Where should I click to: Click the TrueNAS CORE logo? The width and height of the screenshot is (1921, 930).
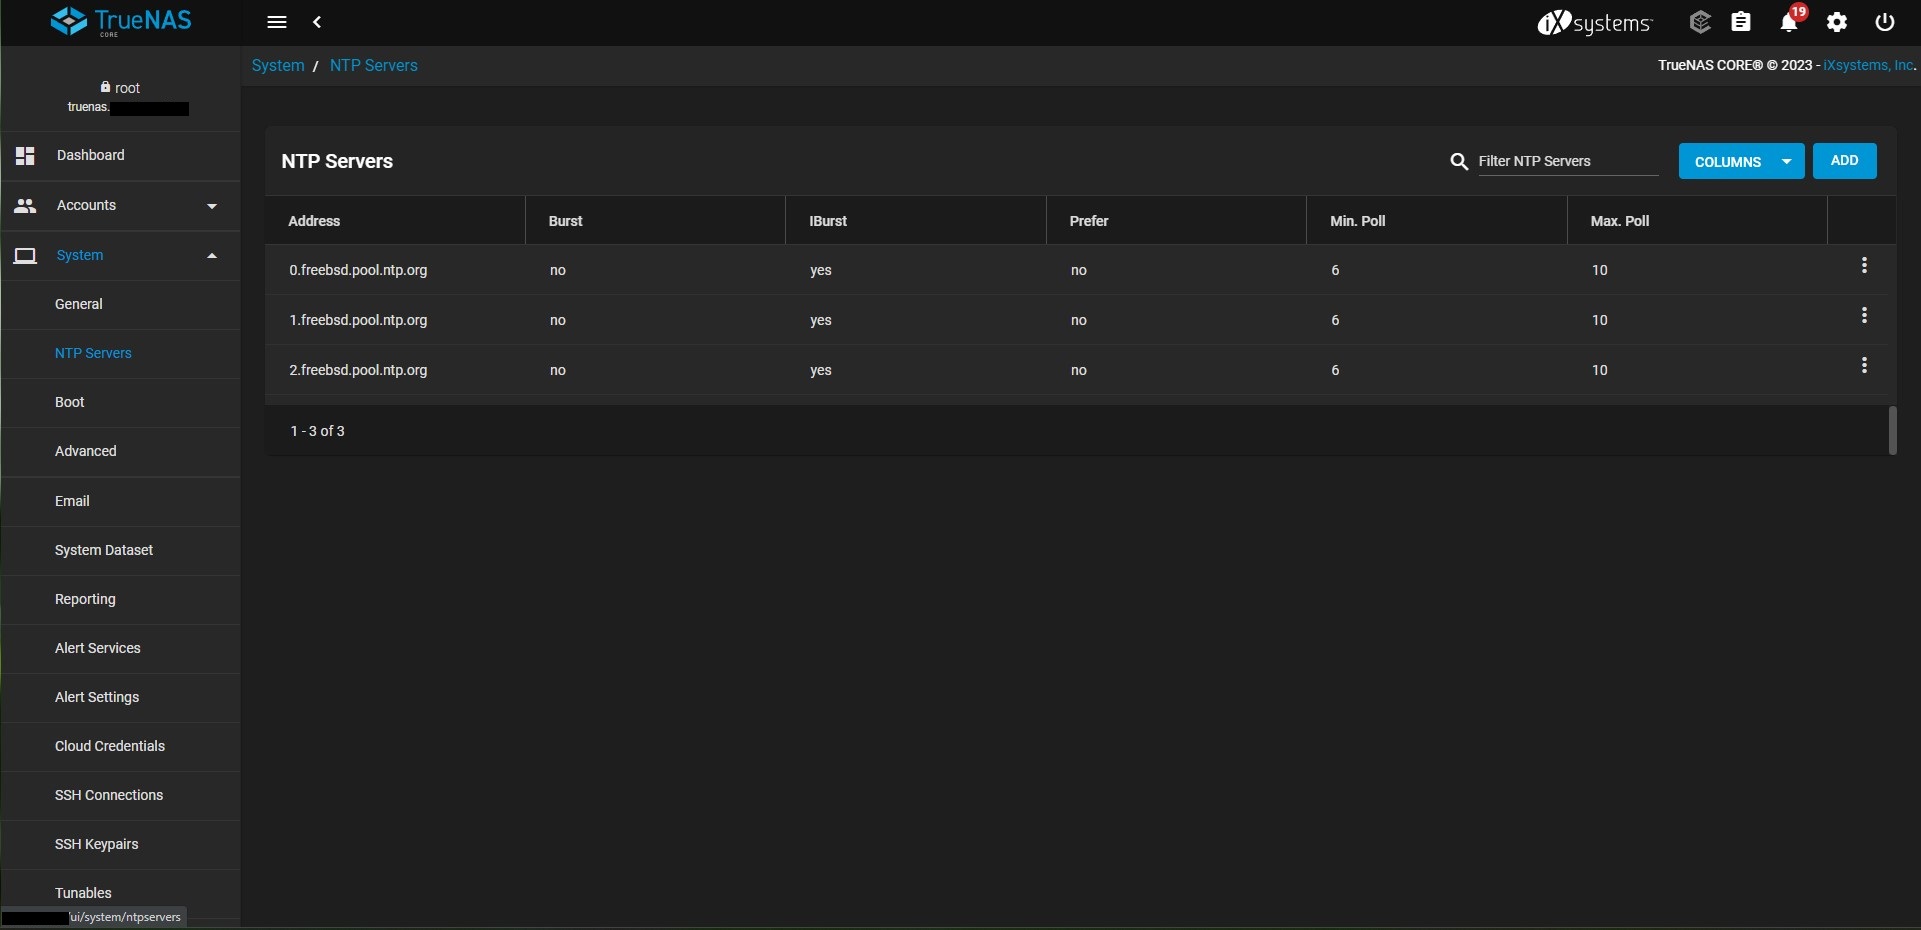(x=120, y=22)
